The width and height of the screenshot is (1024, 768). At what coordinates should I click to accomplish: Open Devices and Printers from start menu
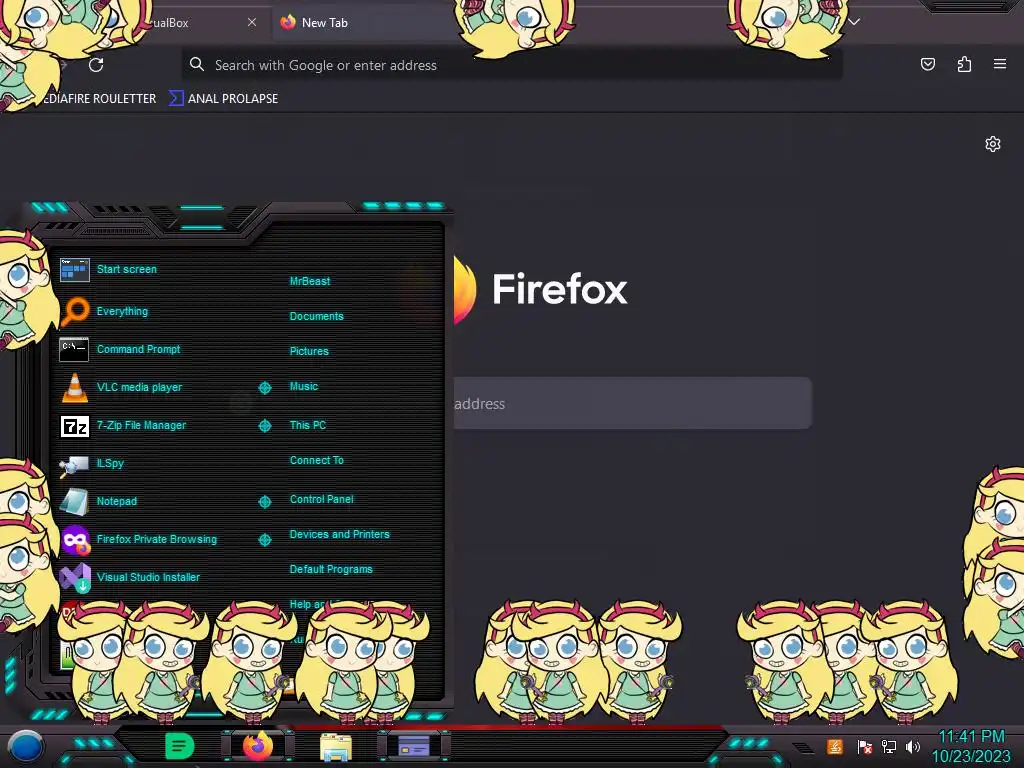coord(339,534)
